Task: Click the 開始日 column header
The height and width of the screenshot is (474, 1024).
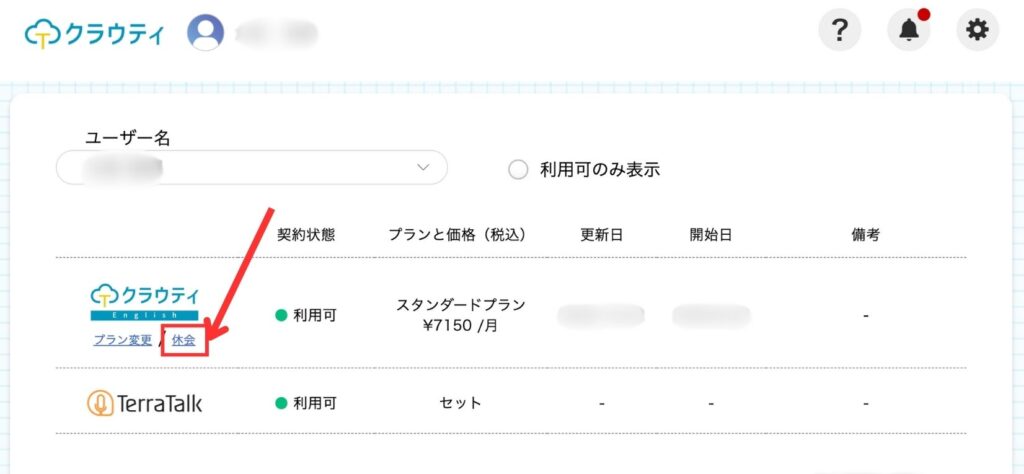Action: point(710,235)
